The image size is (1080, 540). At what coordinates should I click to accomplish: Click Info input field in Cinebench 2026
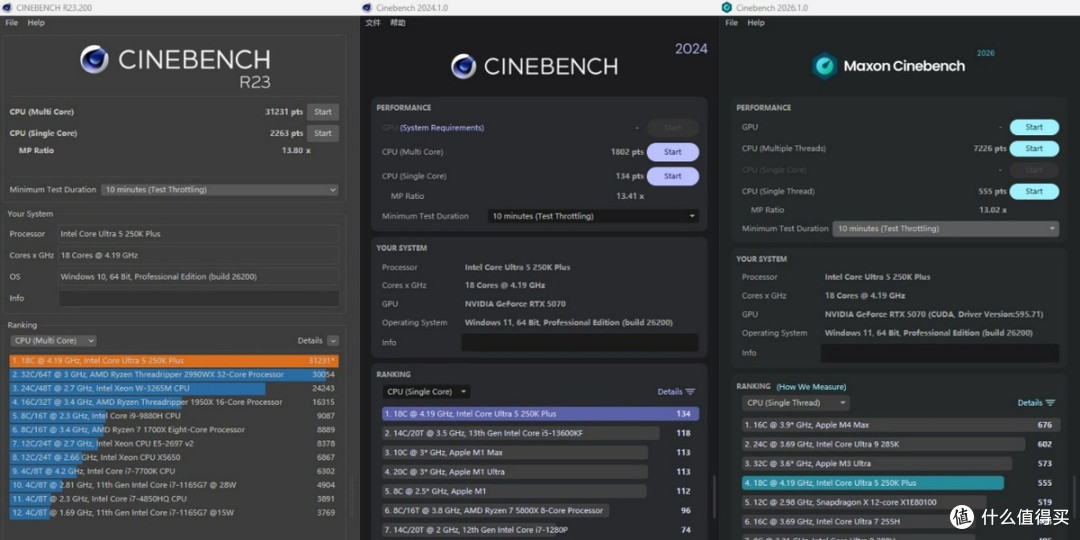point(939,353)
